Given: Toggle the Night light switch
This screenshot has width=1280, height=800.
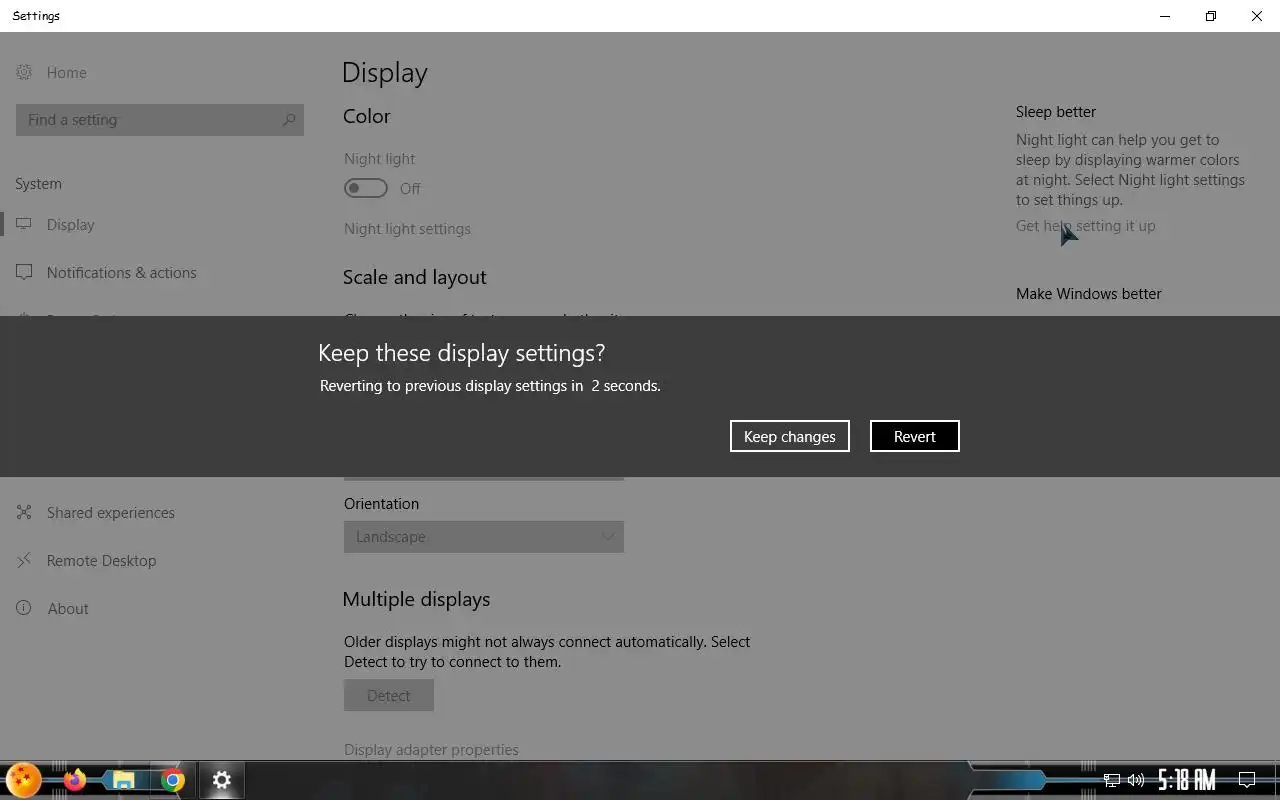Looking at the screenshot, I should tap(366, 188).
